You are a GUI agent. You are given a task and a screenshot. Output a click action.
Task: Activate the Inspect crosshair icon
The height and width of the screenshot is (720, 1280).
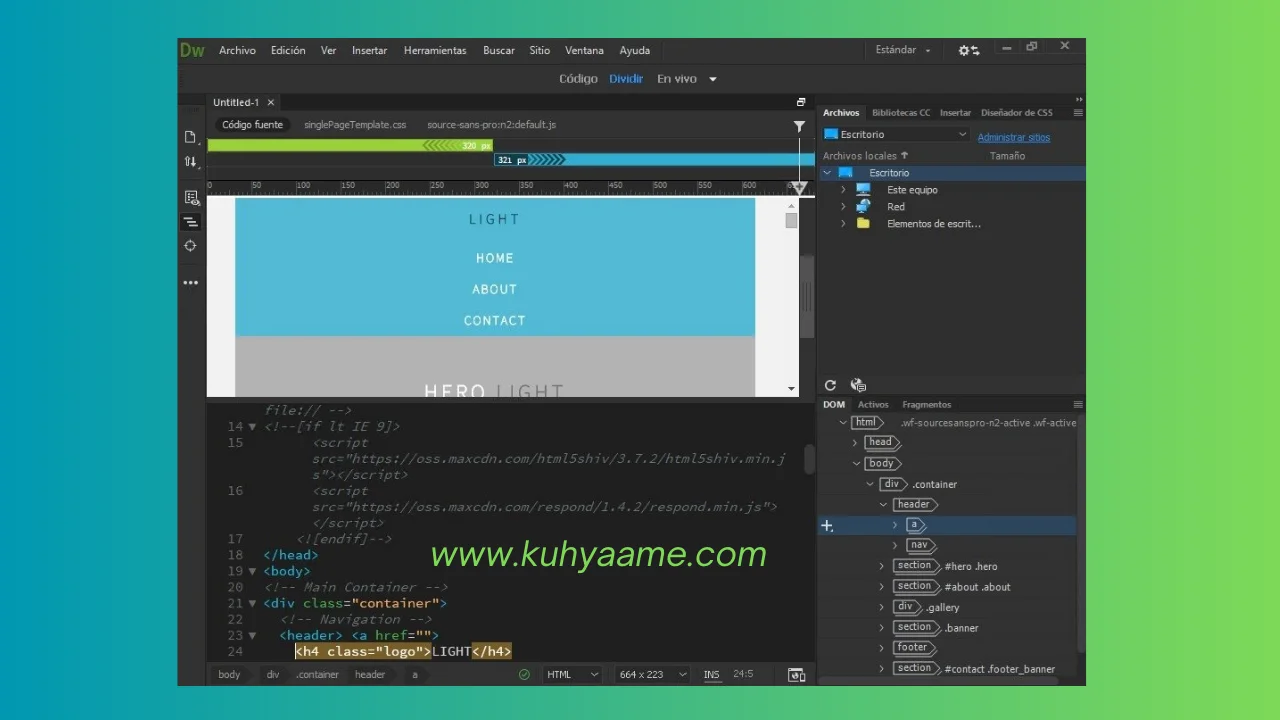click(x=190, y=246)
